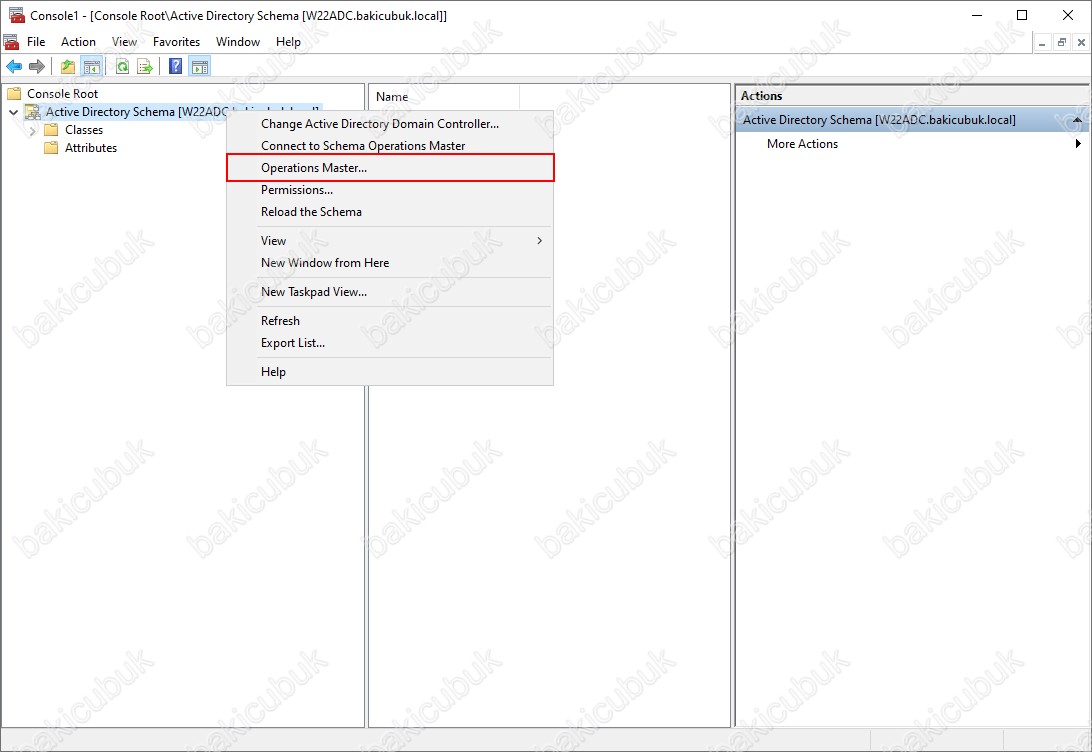Viewport: 1092px width, 752px height.
Task: Toggle Show/Hide Console Tree toolbar icon
Action: point(91,67)
